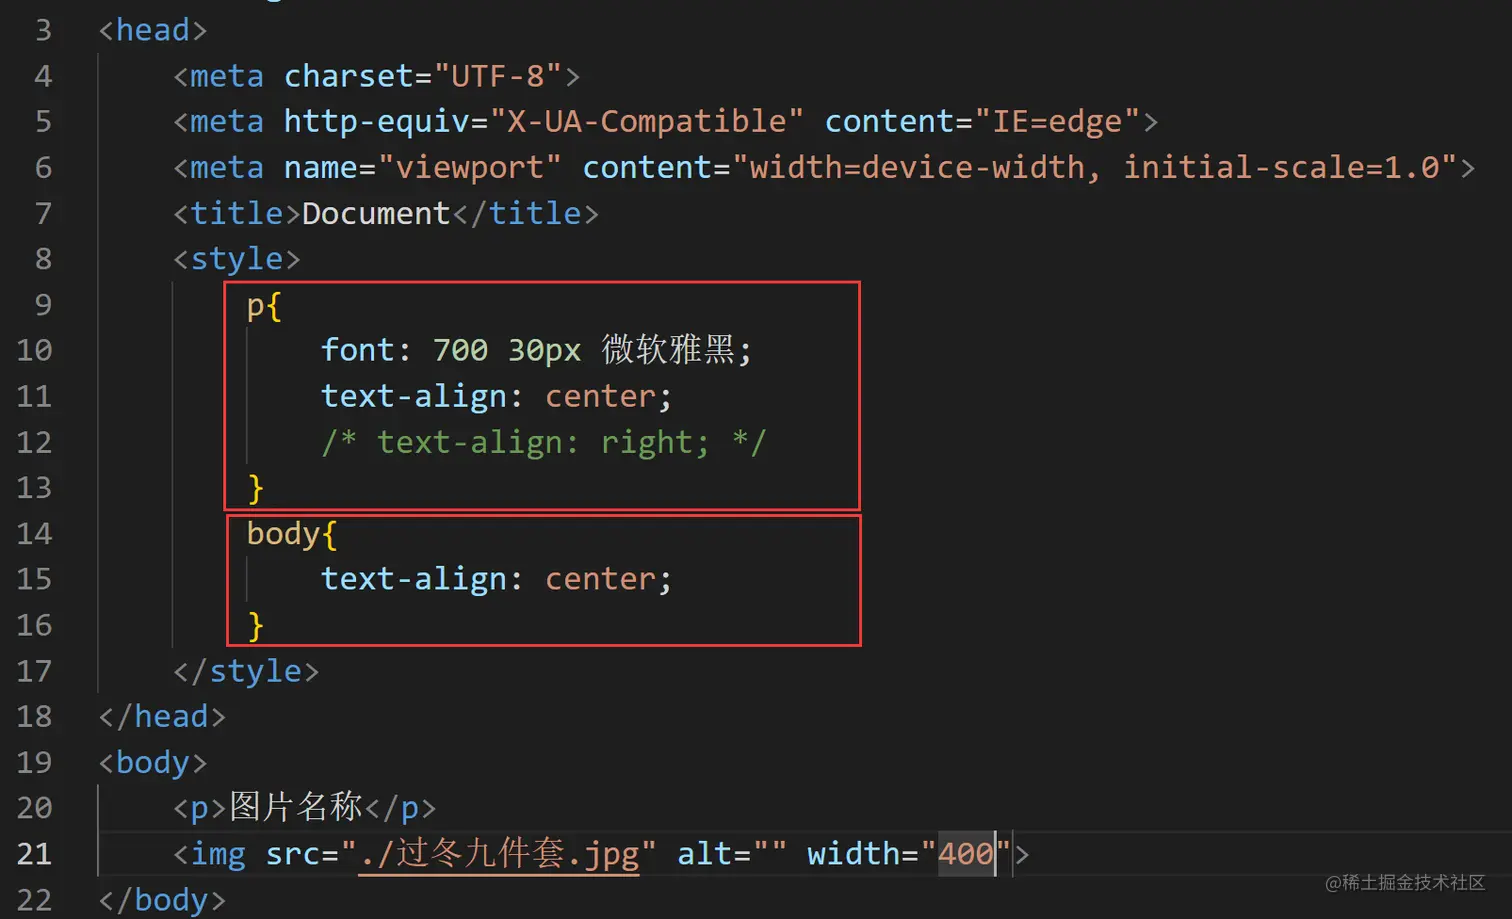
Task: Click the width value 400
Action: [966, 854]
